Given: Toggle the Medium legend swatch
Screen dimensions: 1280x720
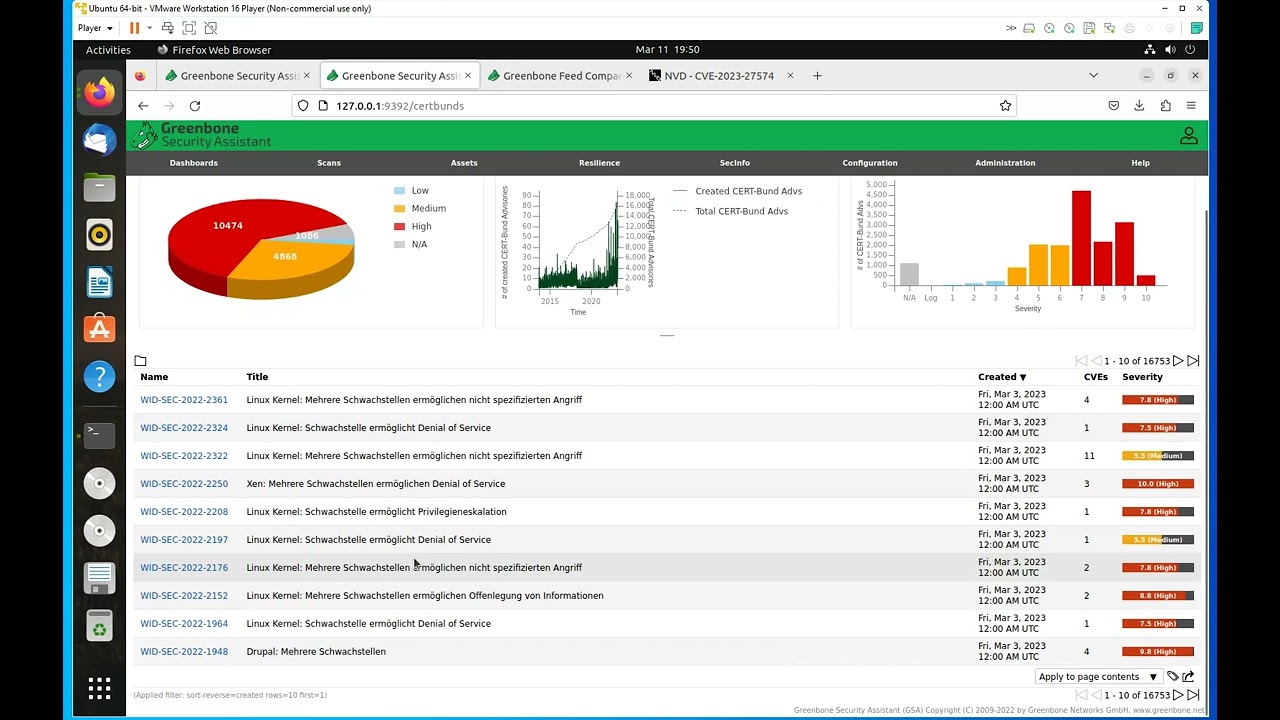Looking at the screenshot, I should tap(399, 208).
